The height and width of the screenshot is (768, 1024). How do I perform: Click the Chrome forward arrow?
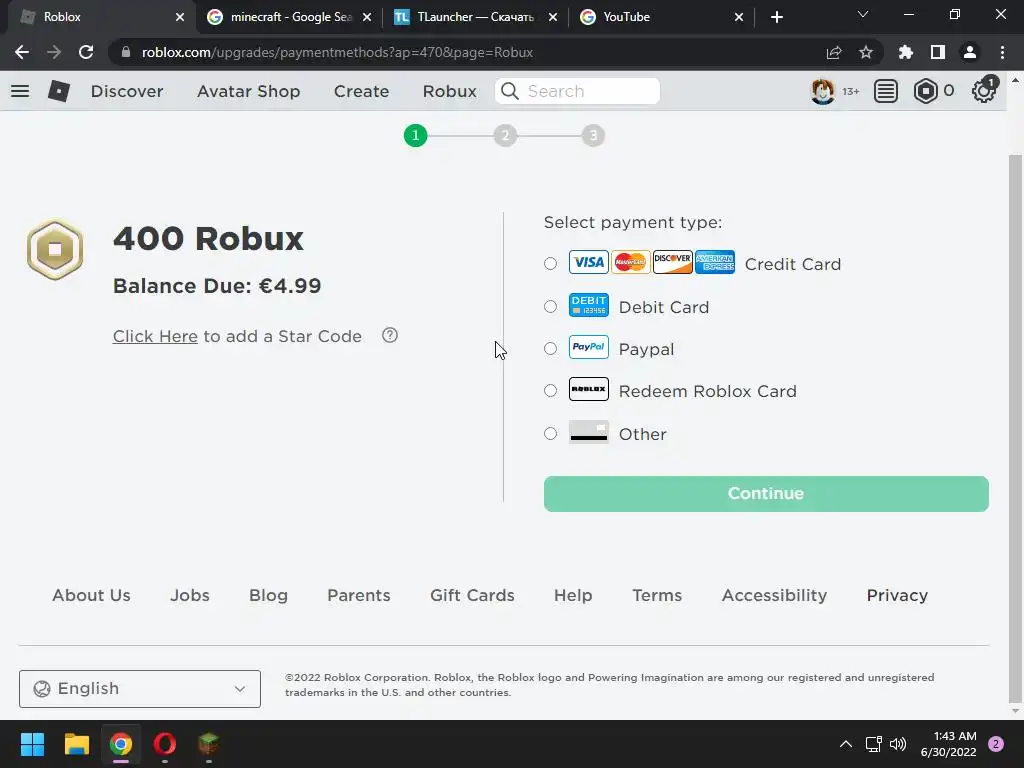point(54,52)
